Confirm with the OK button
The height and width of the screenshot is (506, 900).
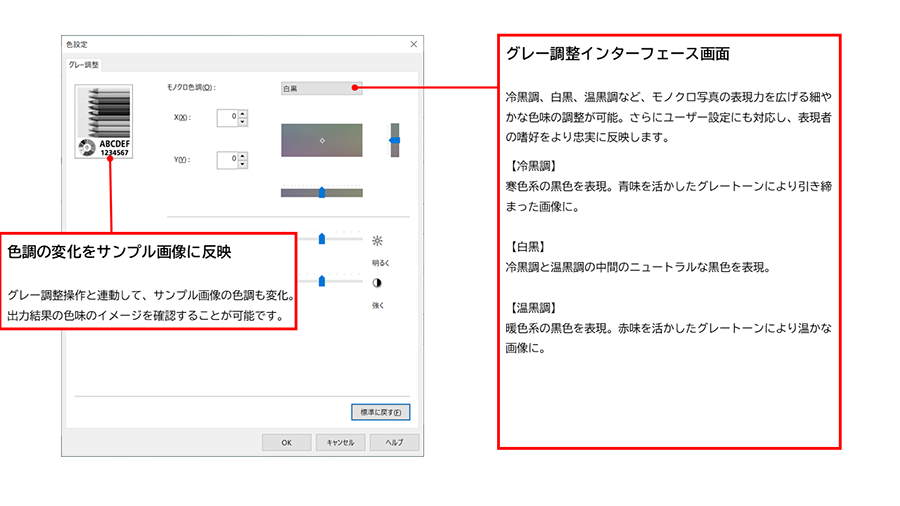286,442
